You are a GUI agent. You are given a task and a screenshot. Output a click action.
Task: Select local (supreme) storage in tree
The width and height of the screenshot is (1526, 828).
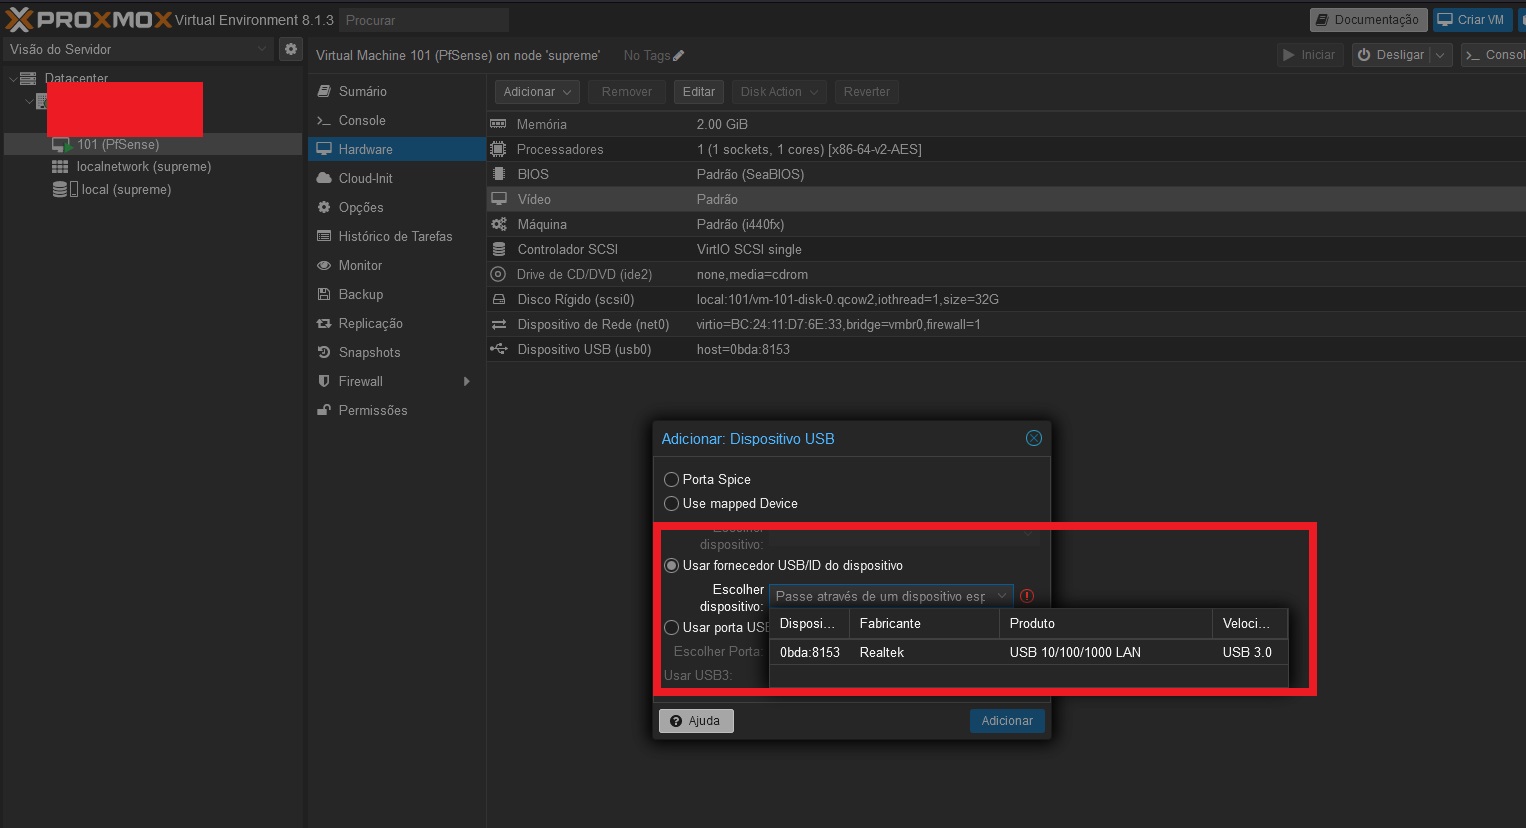126,190
